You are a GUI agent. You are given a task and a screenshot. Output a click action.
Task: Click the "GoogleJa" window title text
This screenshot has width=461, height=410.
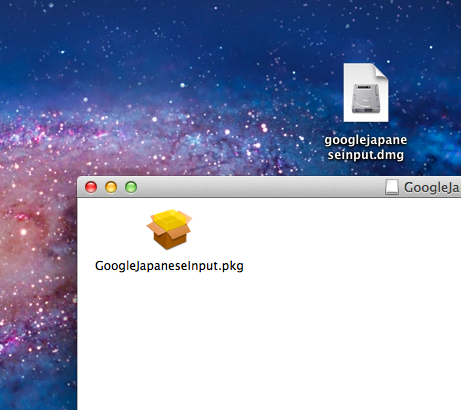(x=432, y=187)
